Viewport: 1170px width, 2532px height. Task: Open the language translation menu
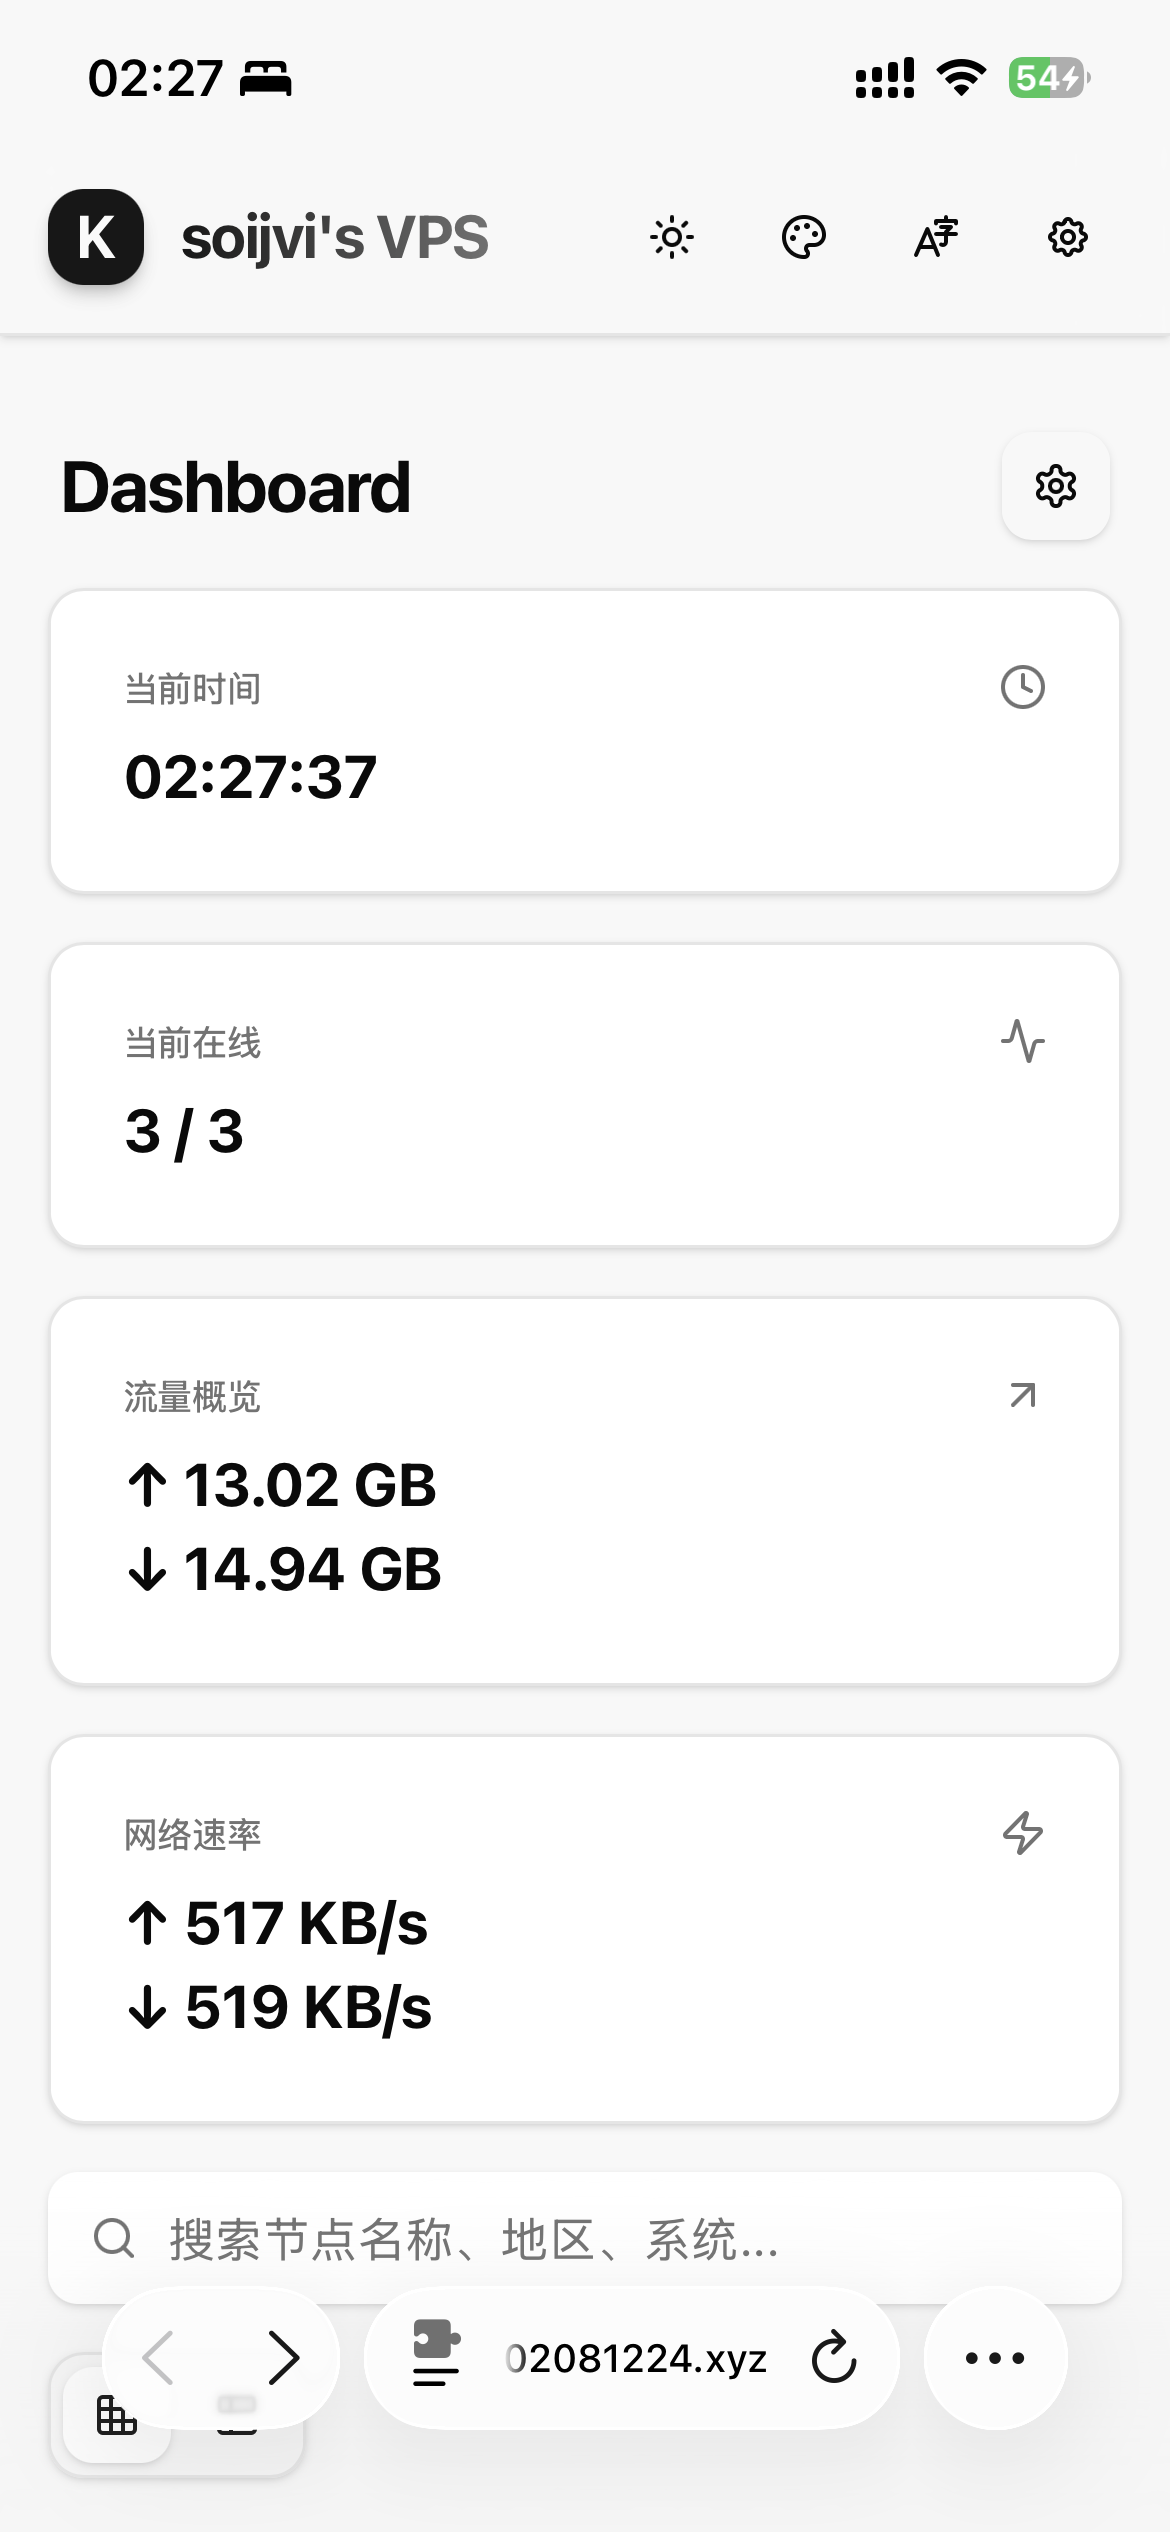[936, 238]
